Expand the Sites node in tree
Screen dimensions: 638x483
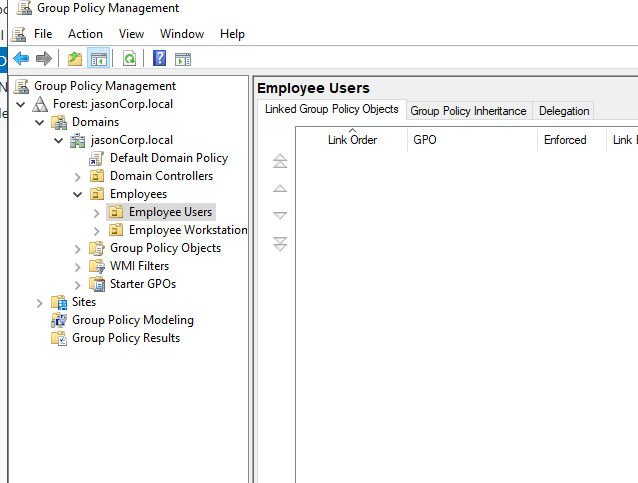click(40, 302)
